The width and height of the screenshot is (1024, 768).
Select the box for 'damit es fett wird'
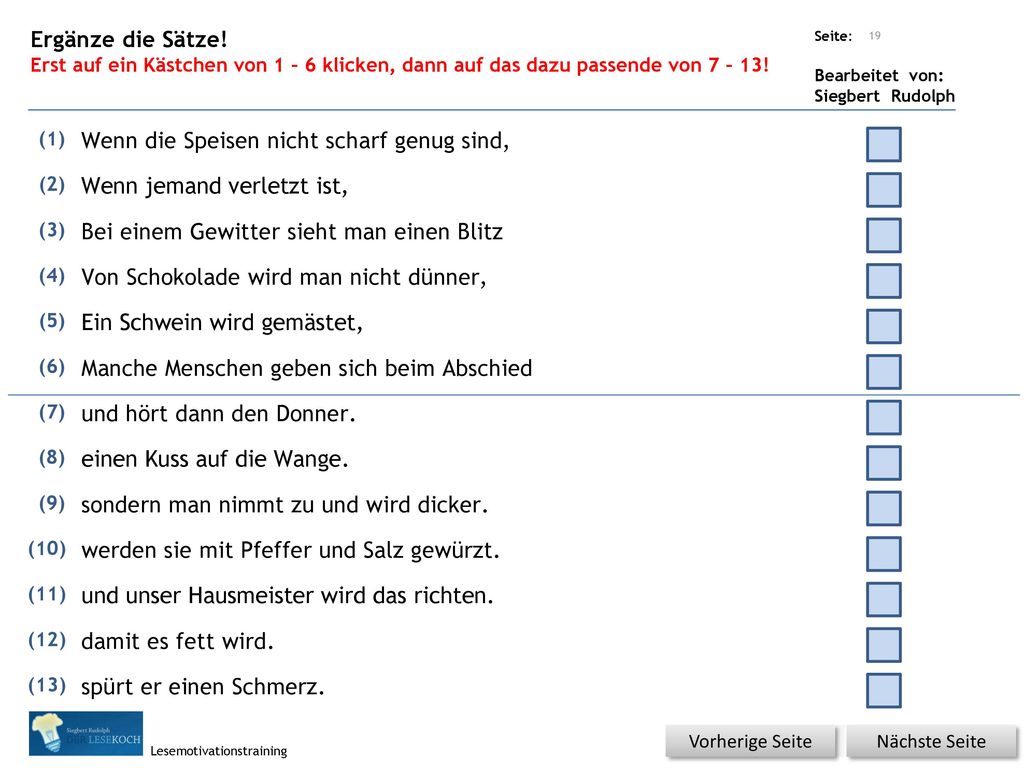(884, 645)
